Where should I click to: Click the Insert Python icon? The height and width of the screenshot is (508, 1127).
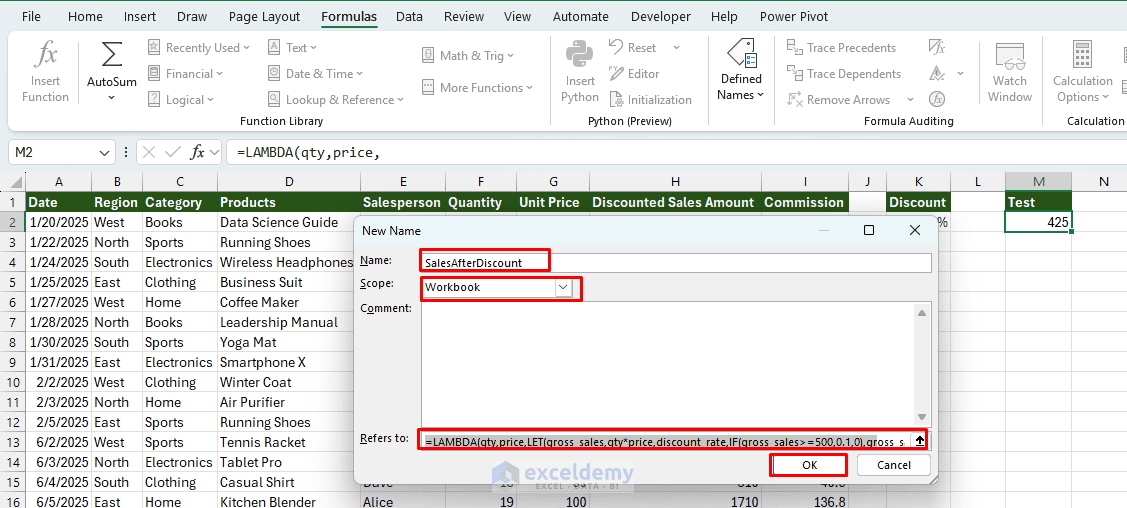click(x=579, y=55)
